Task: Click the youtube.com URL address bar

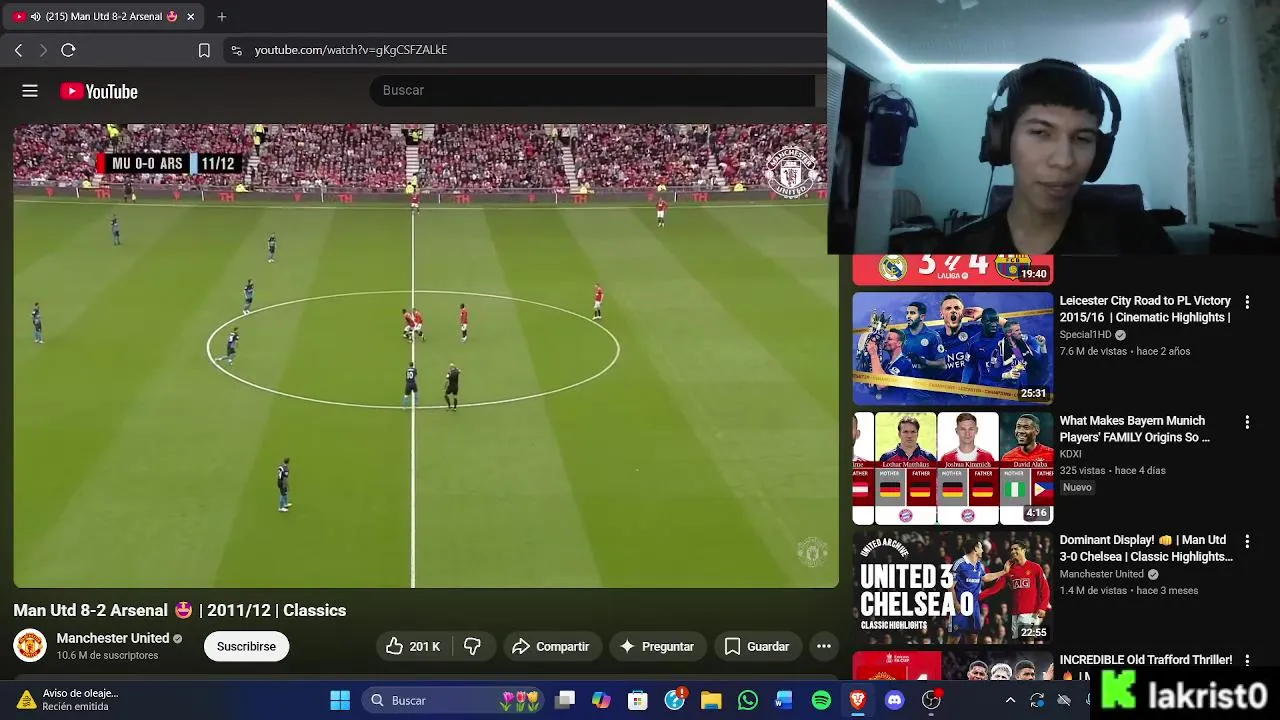Action: 351,50
